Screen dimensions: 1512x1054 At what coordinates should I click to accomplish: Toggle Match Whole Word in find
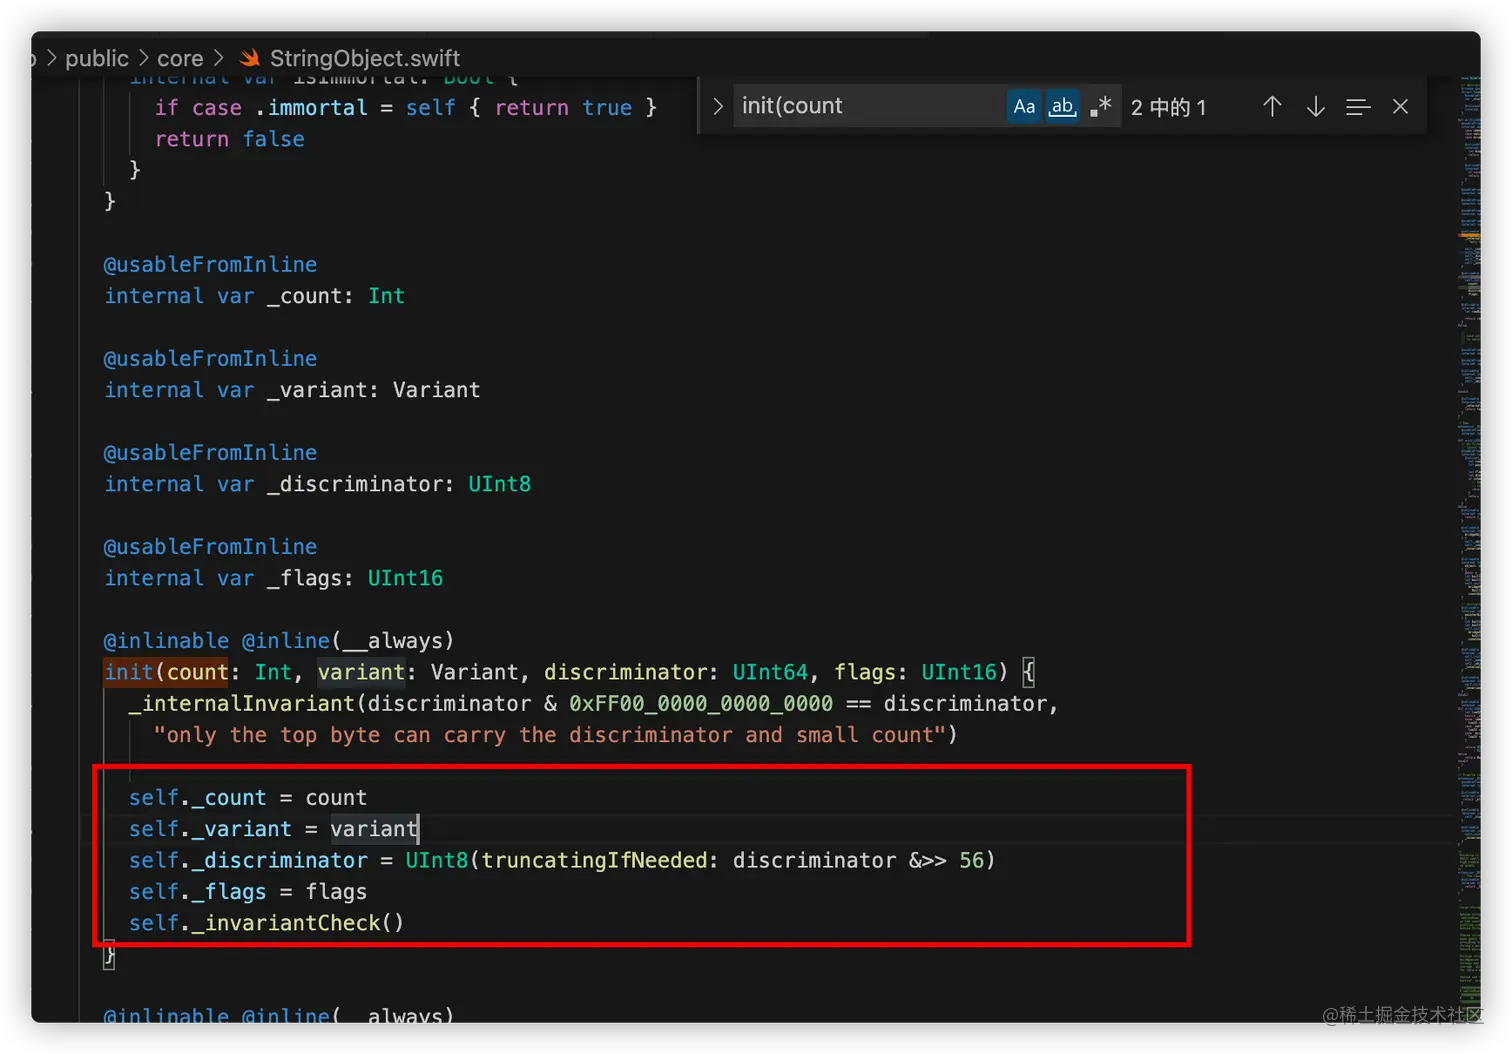coord(1062,106)
